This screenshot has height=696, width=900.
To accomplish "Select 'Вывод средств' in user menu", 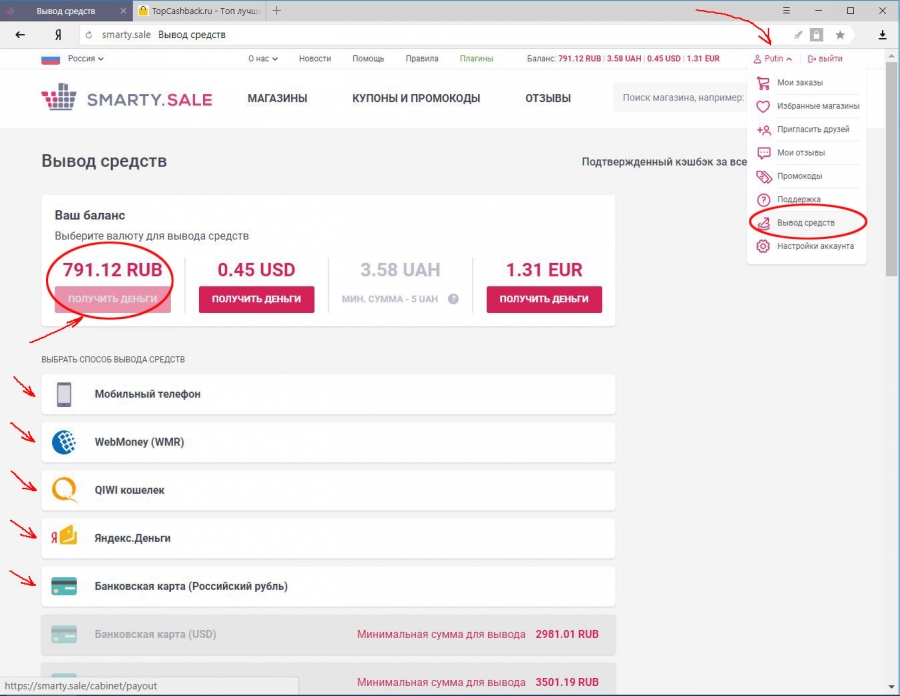I will coord(805,223).
